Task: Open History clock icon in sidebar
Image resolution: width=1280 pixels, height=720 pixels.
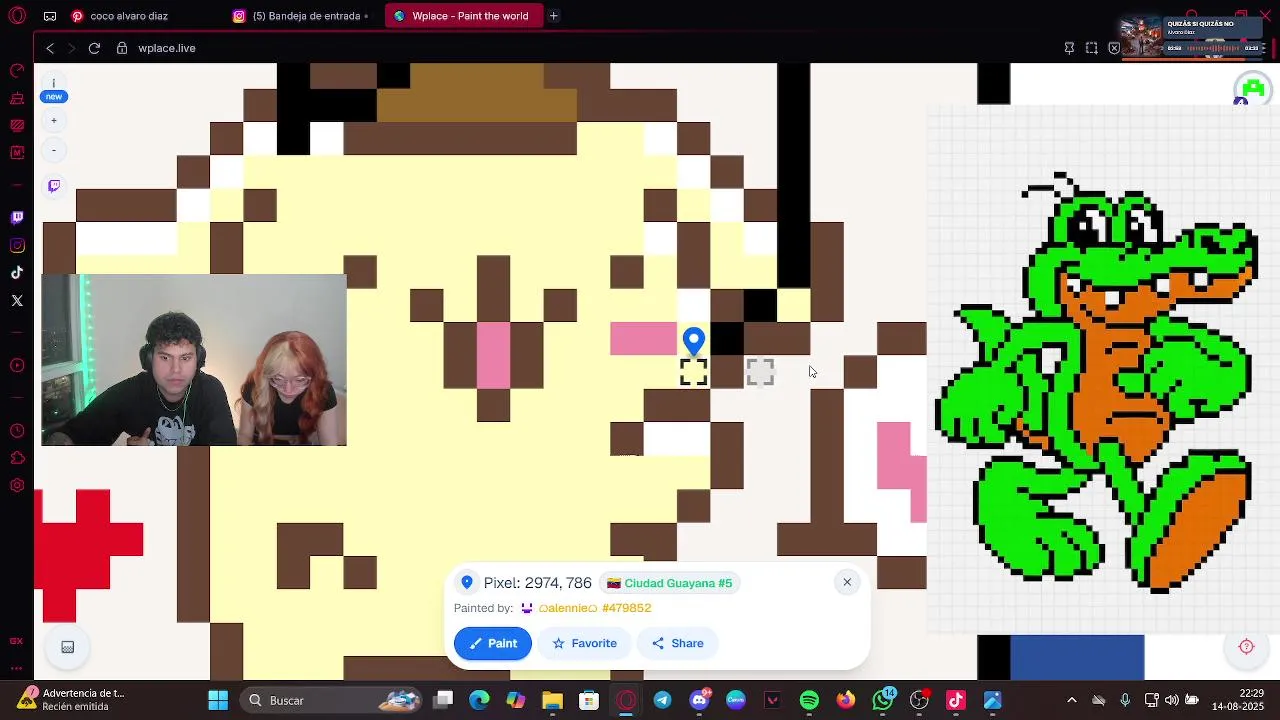Action: 17,431
